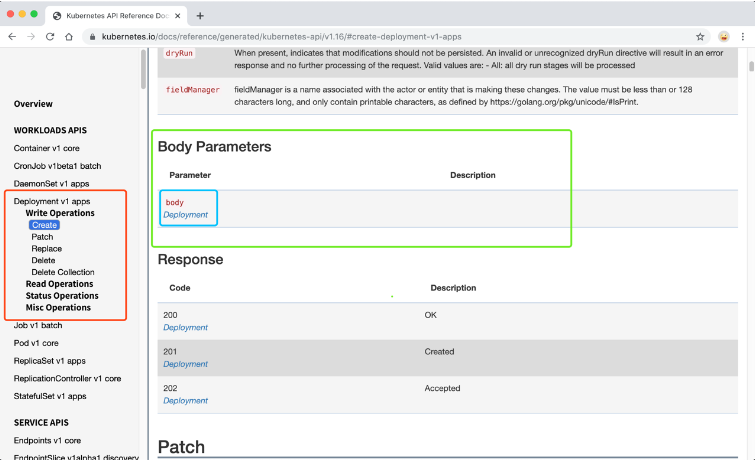Image resolution: width=755 pixels, height=462 pixels.
Task: Open Deployment v1 apps in sidebar
Action: pos(52,201)
